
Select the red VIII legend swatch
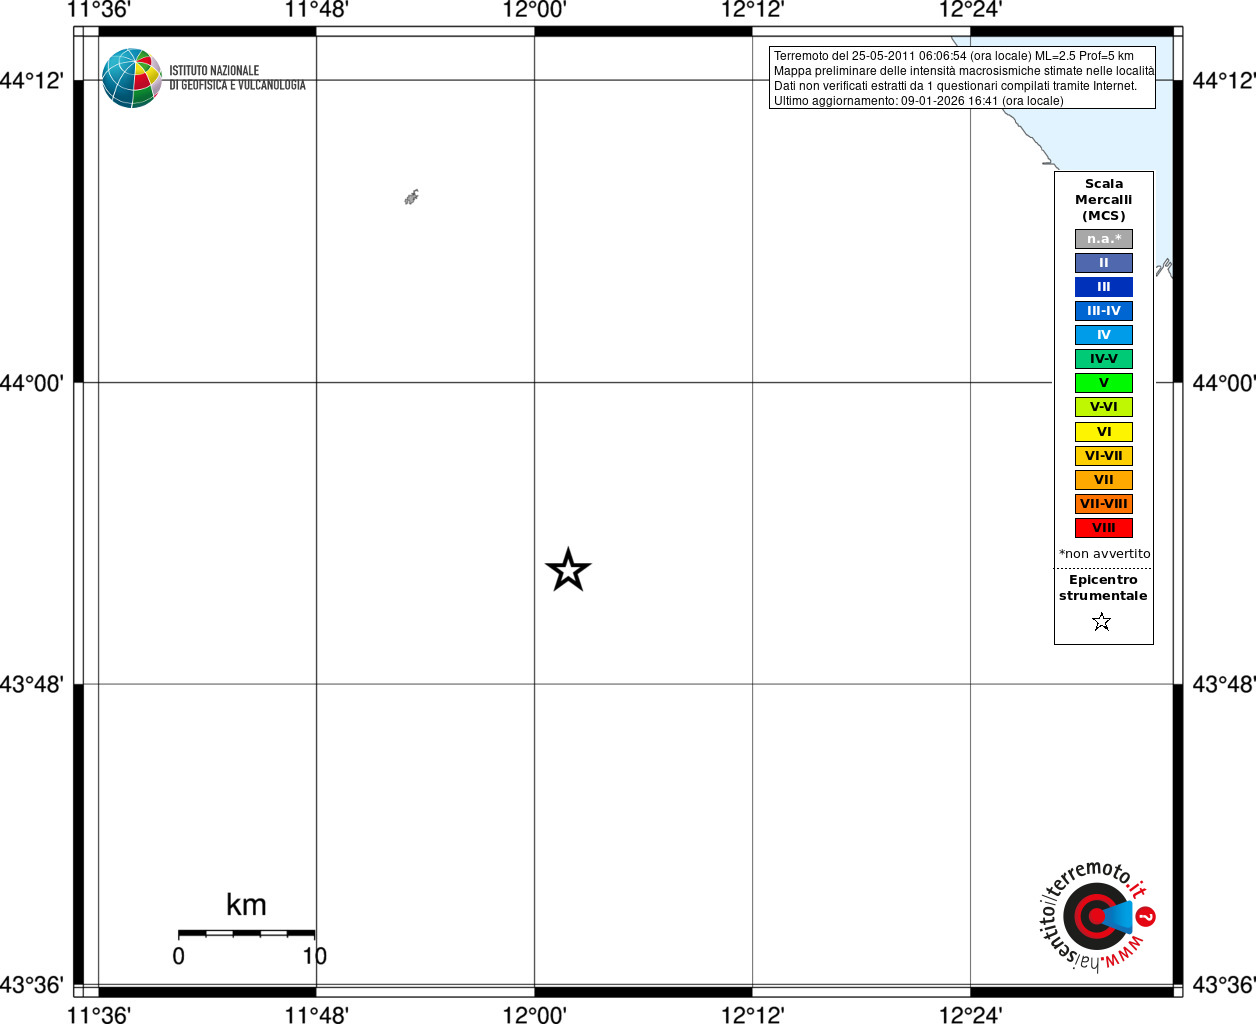[1104, 528]
